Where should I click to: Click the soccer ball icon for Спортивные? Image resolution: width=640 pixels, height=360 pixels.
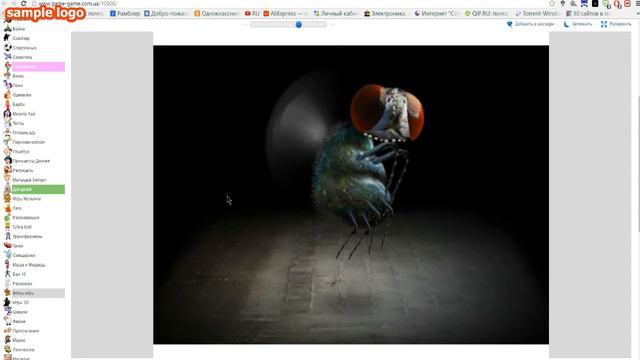click(8, 47)
